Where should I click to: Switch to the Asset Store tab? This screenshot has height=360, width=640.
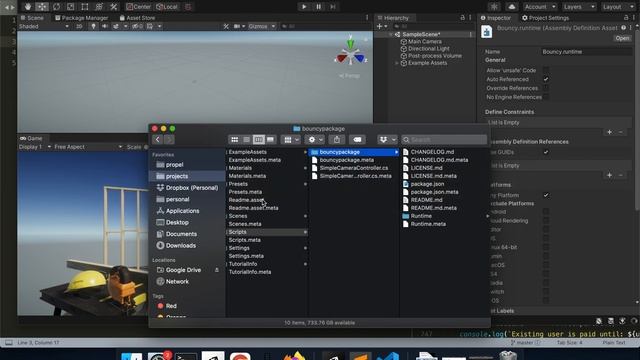pyautogui.click(x=137, y=18)
